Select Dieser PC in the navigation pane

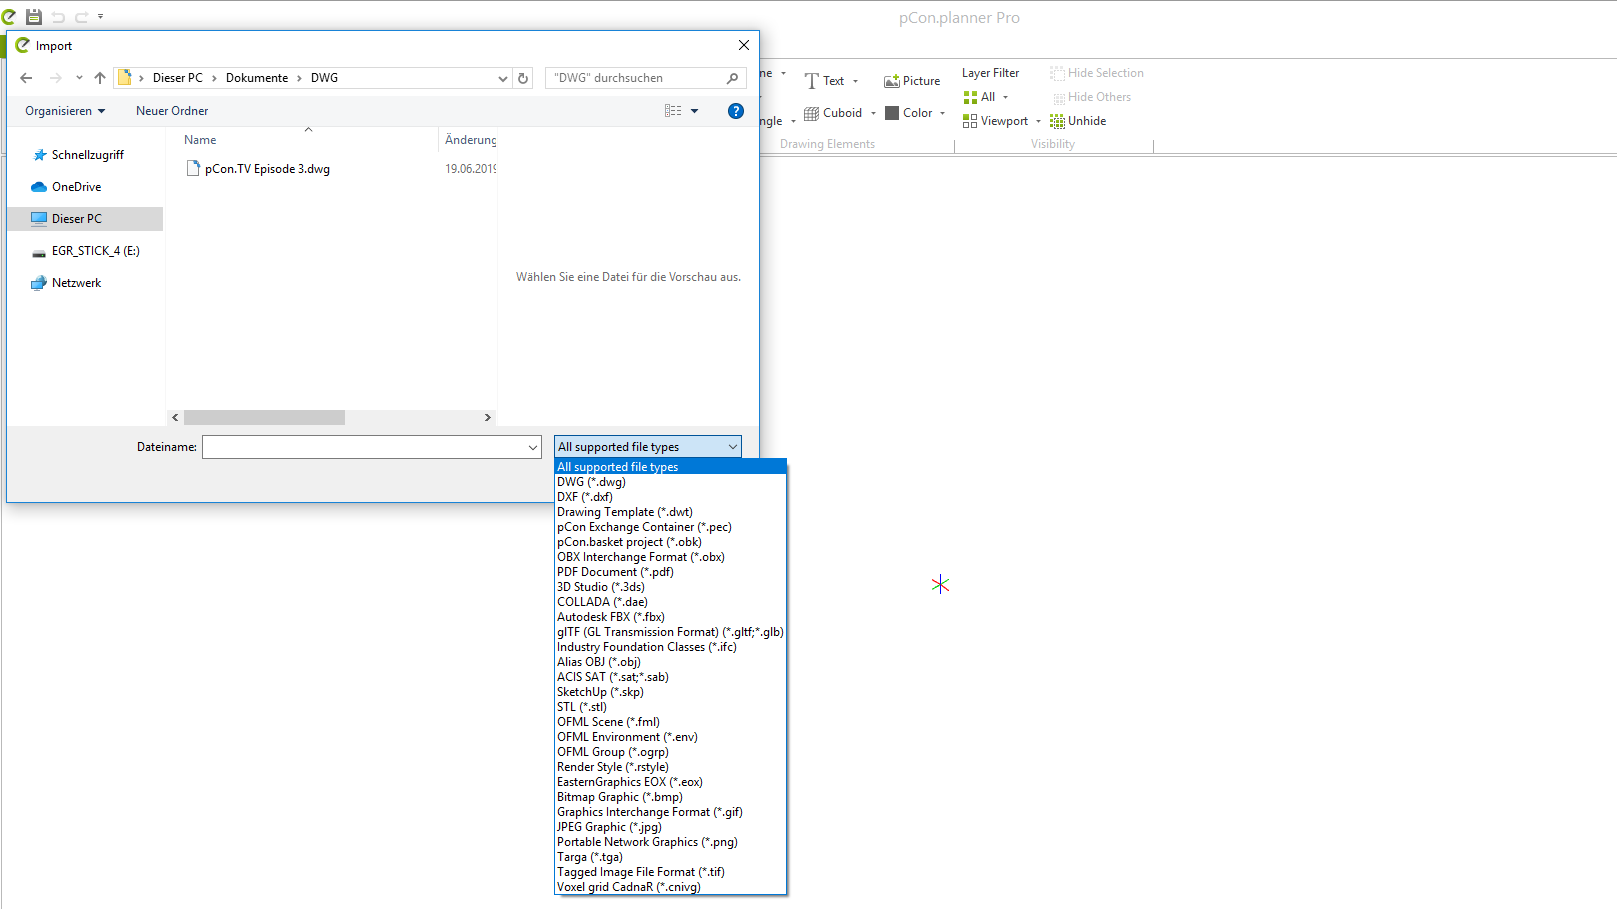click(76, 219)
